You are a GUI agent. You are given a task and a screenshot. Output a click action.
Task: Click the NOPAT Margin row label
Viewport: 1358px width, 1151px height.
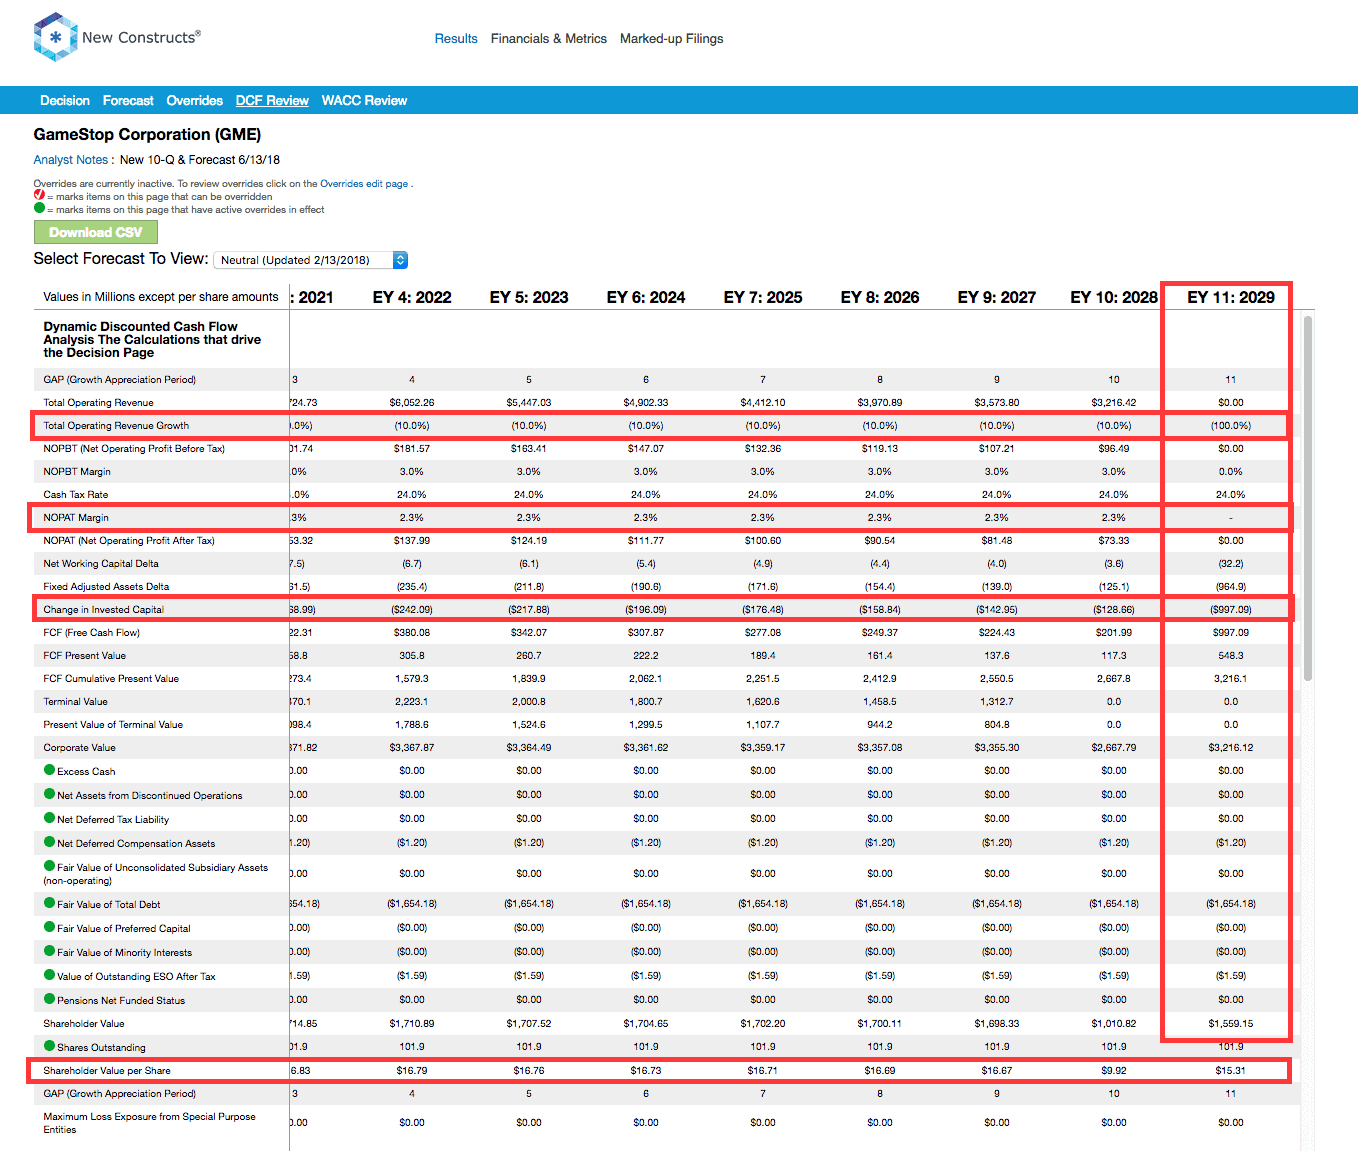click(x=76, y=518)
